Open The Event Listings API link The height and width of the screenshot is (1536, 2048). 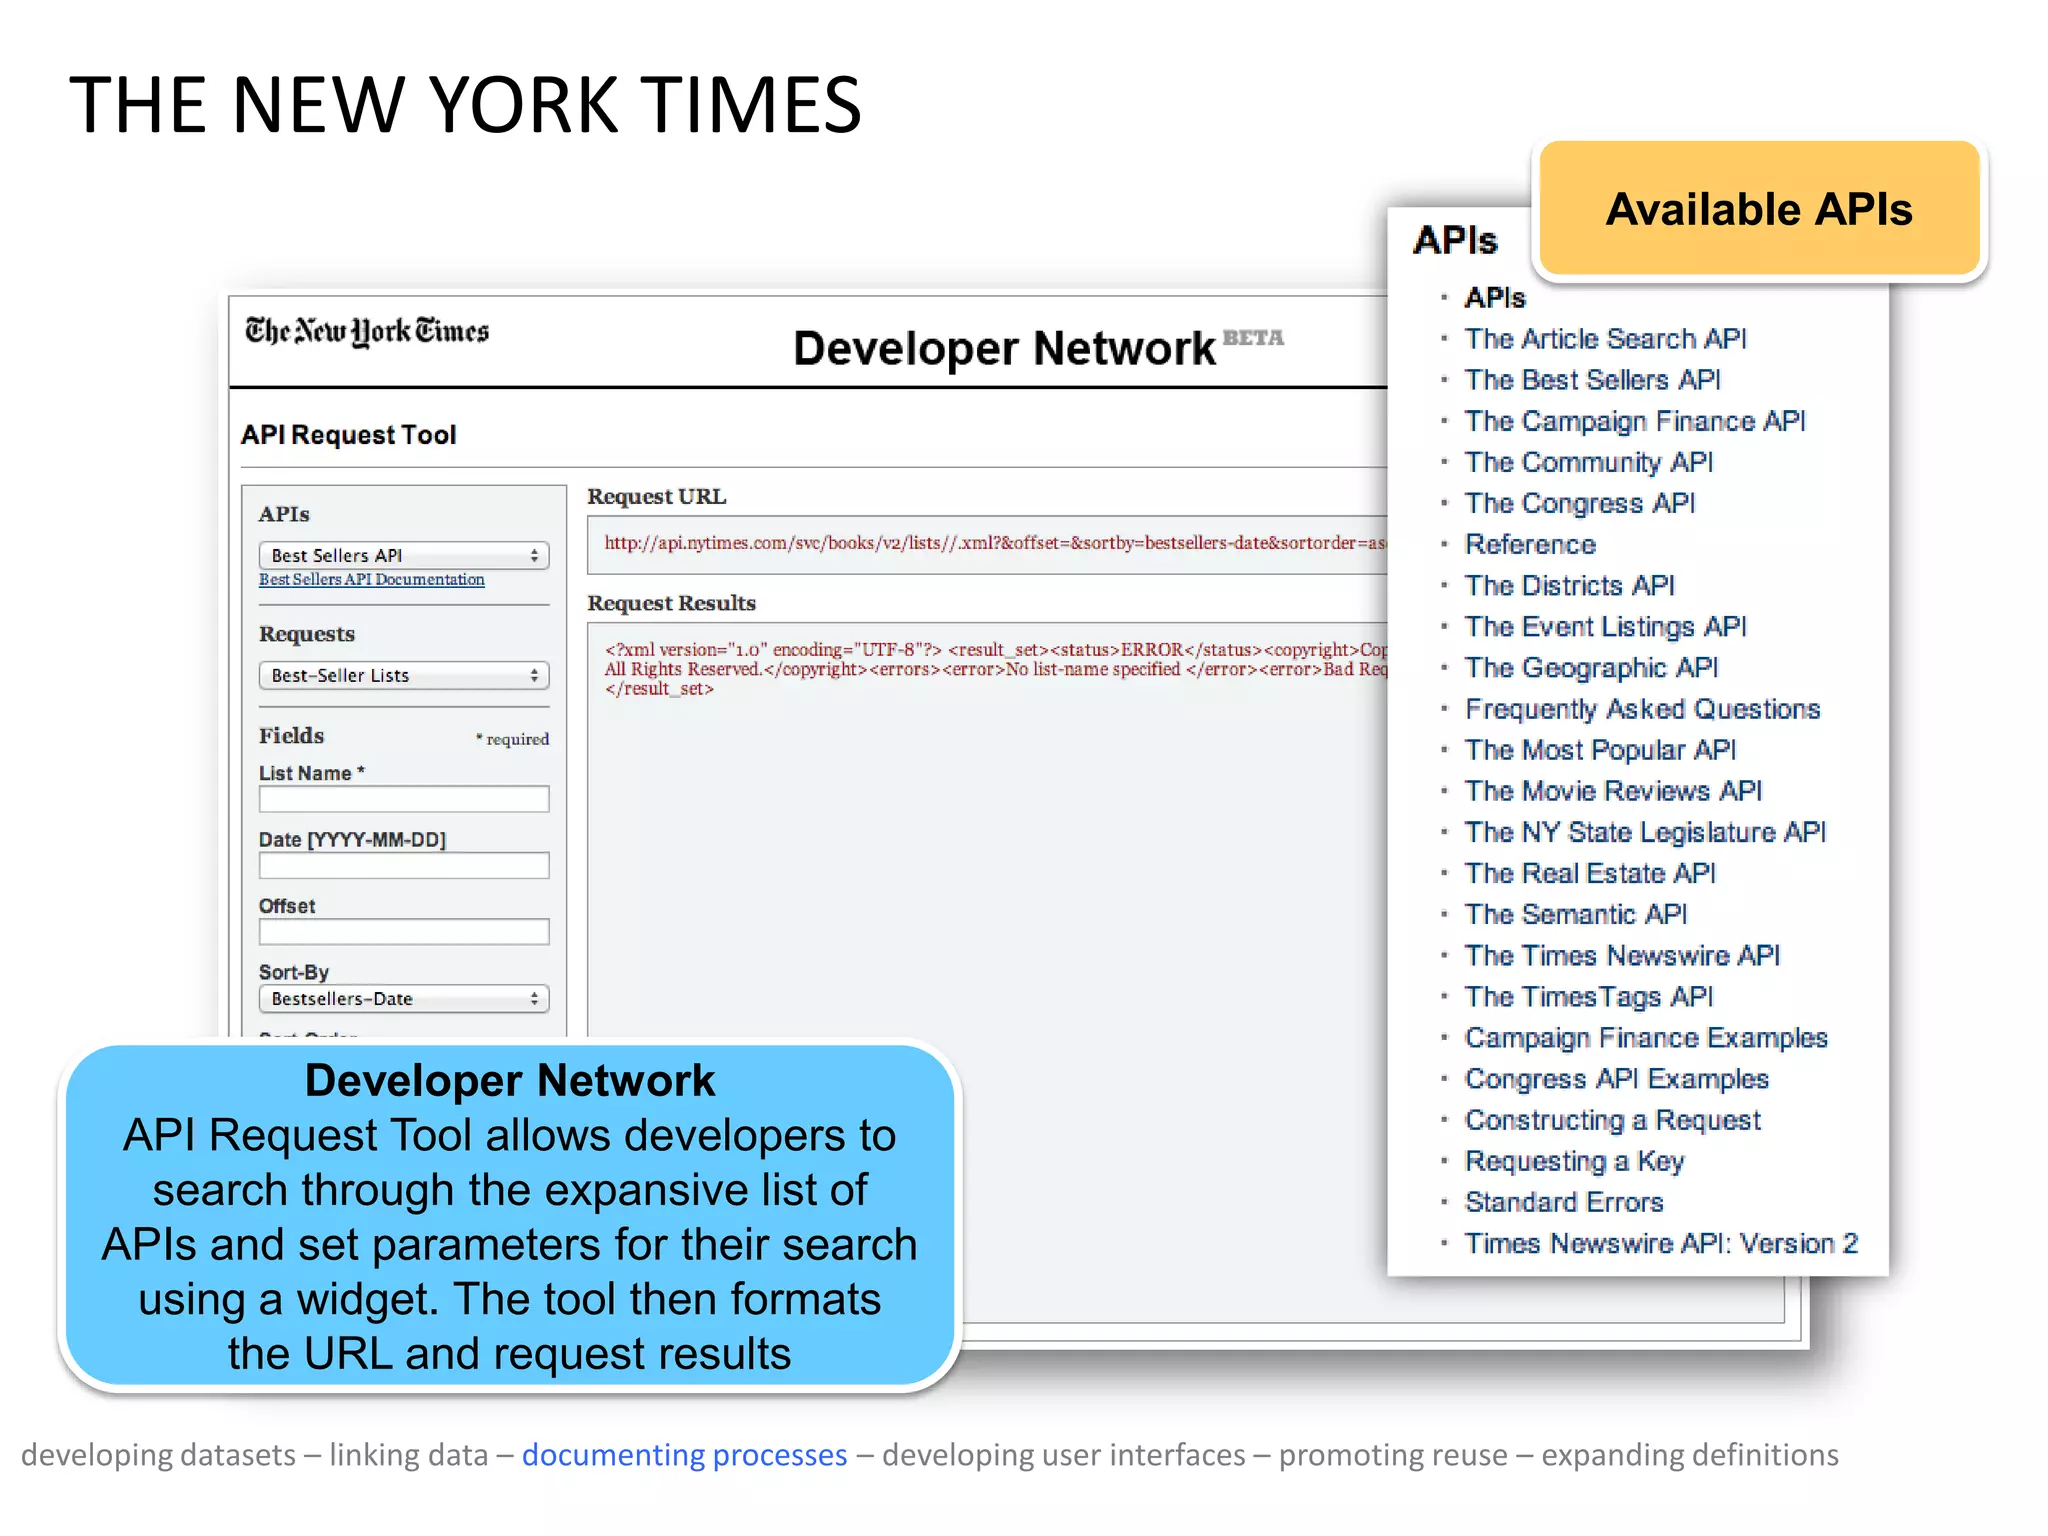coord(1605,626)
